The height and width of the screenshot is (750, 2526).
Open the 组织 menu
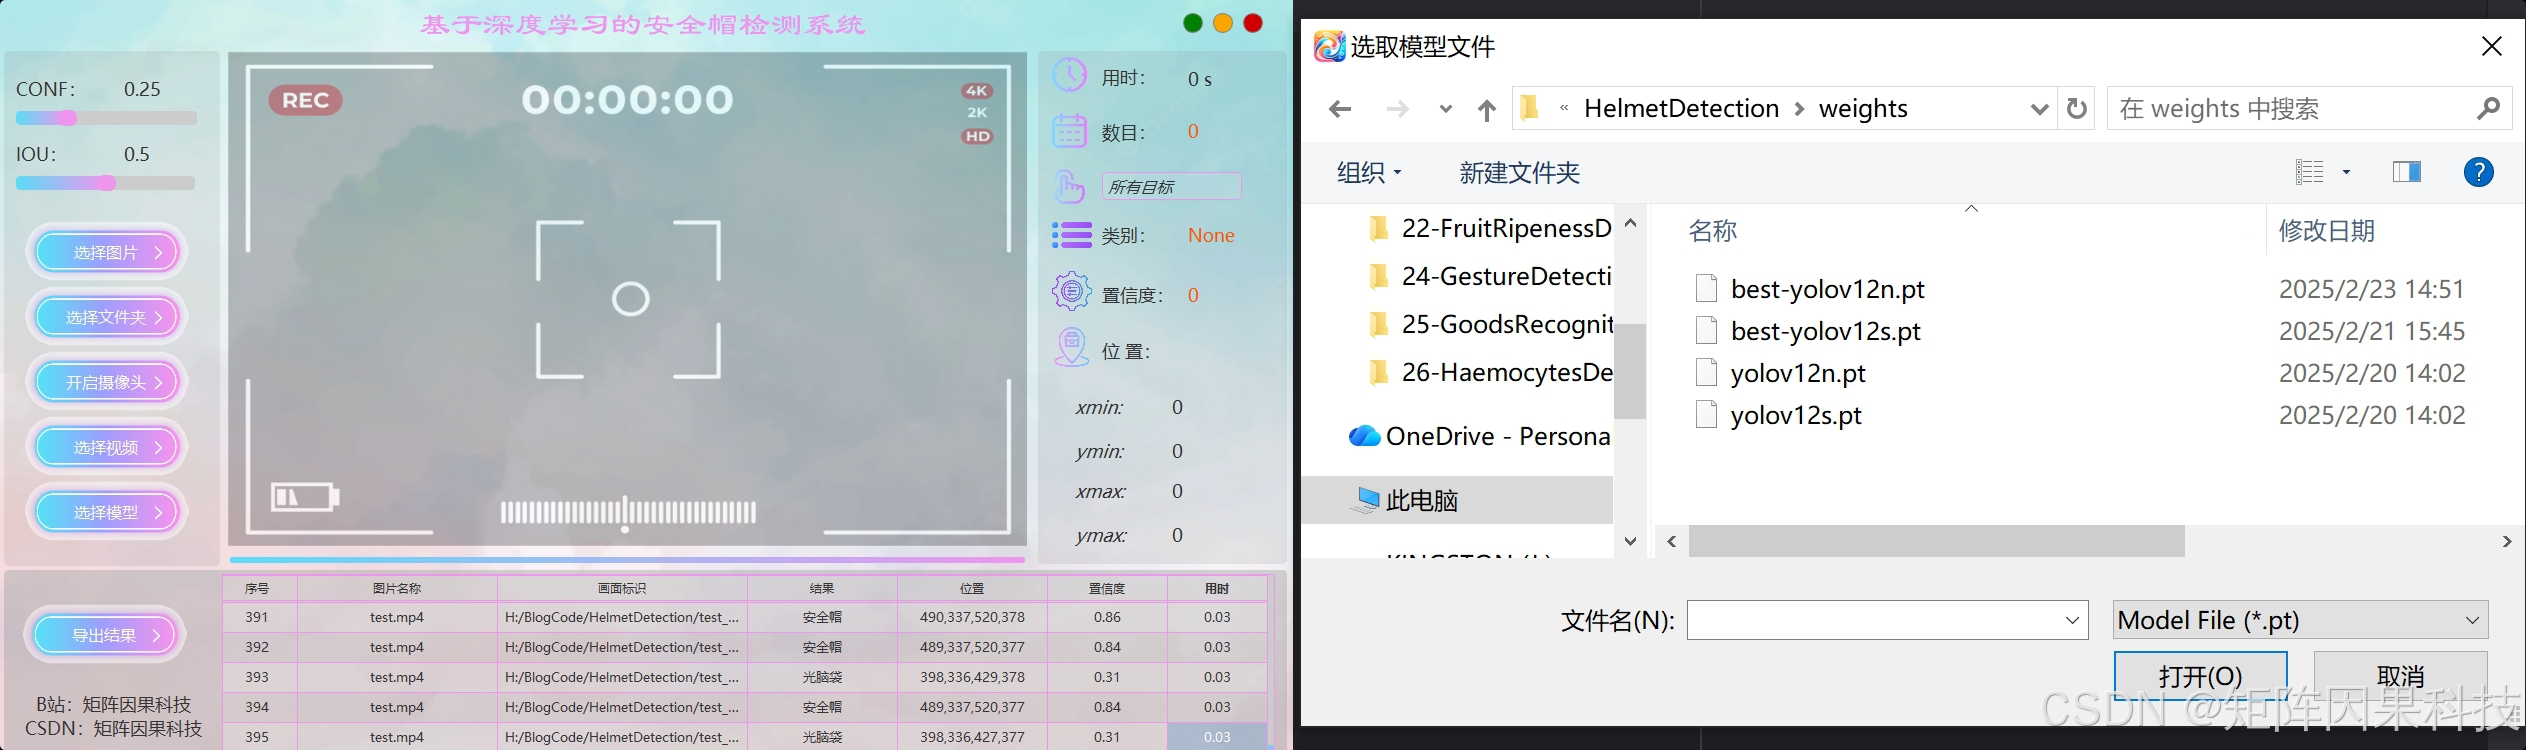coord(1369,172)
